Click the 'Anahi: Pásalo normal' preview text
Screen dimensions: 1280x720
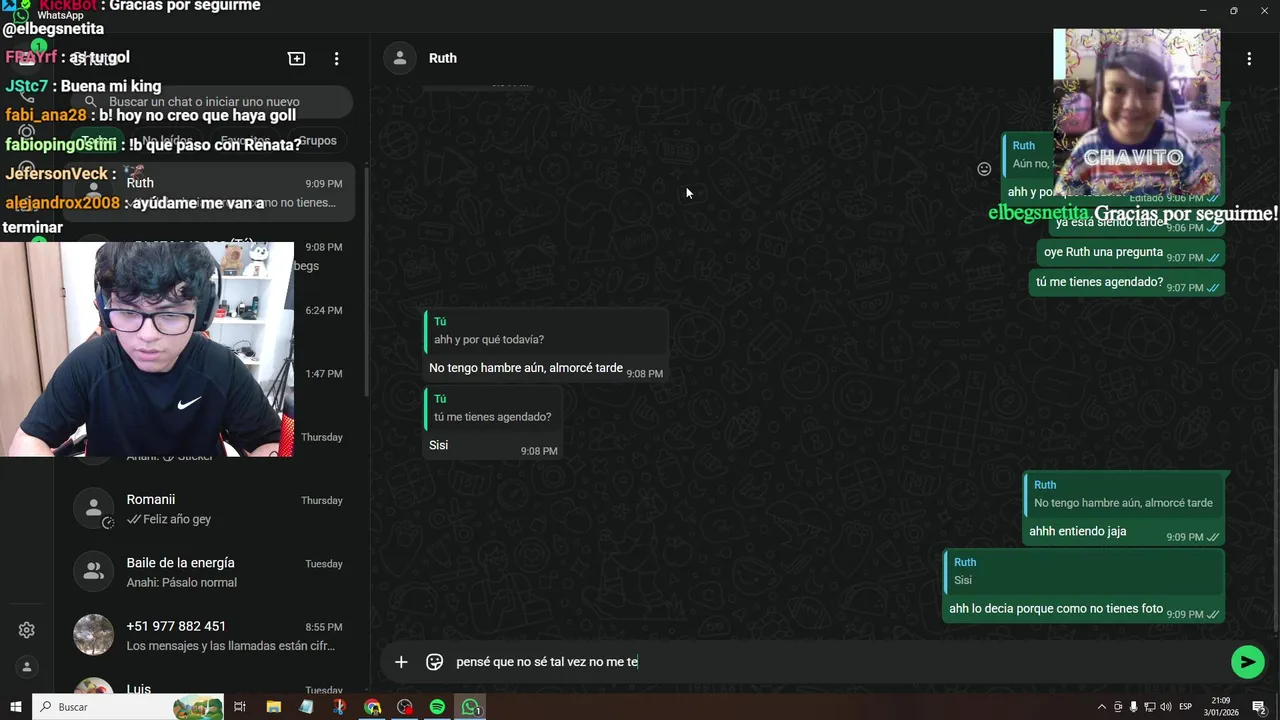[x=182, y=582]
